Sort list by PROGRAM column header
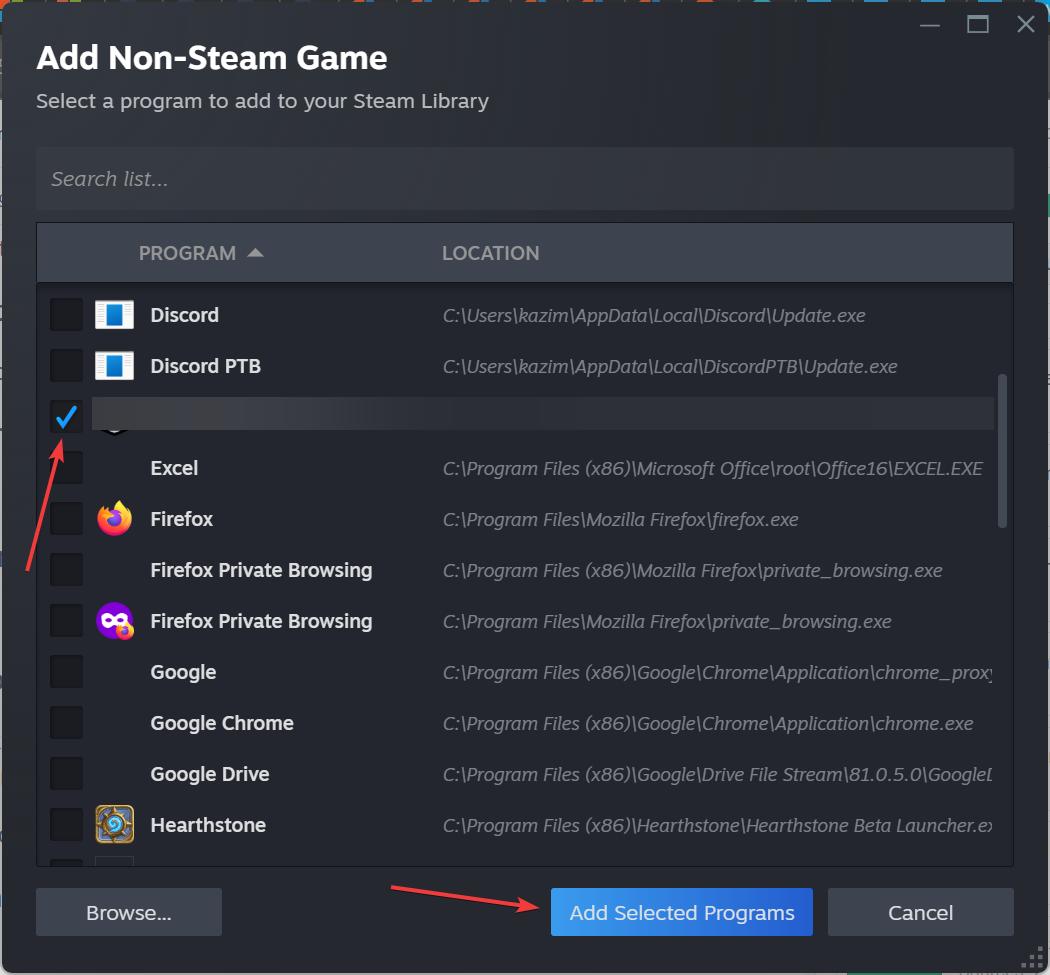Screen dimensions: 1050x975 [201, 253]
